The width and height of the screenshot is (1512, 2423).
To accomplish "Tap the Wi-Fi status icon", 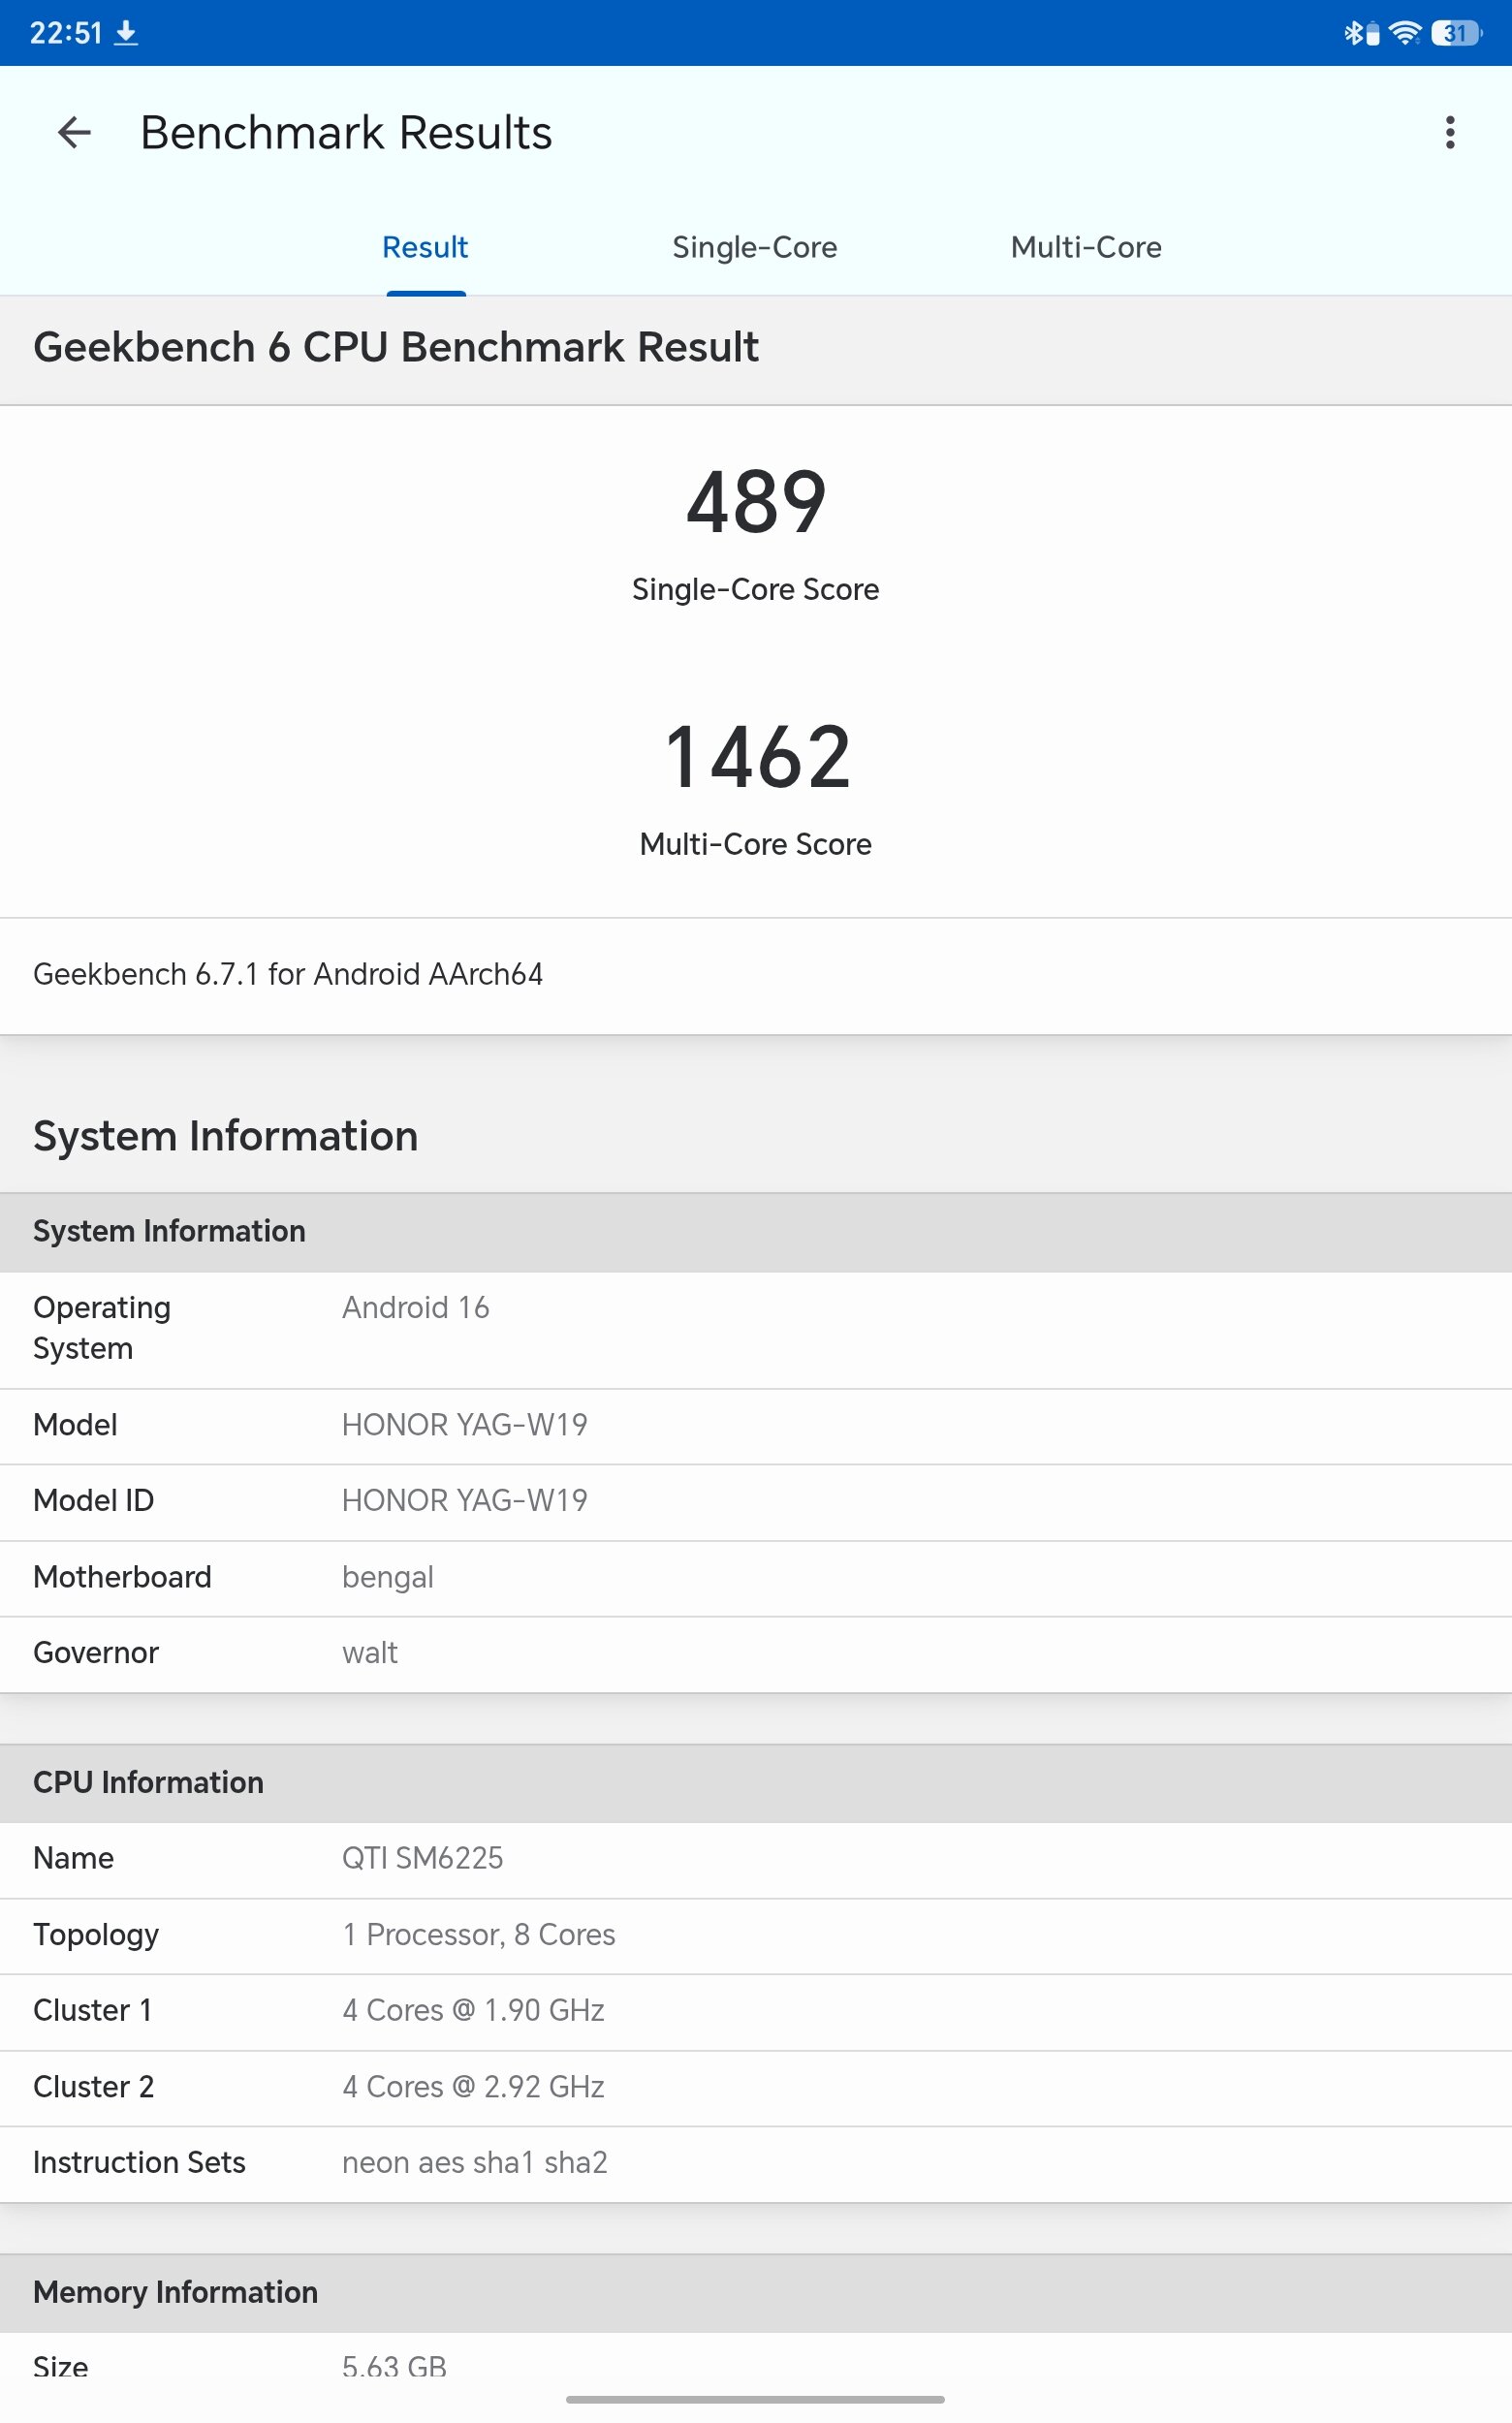I will point(1405,33).
